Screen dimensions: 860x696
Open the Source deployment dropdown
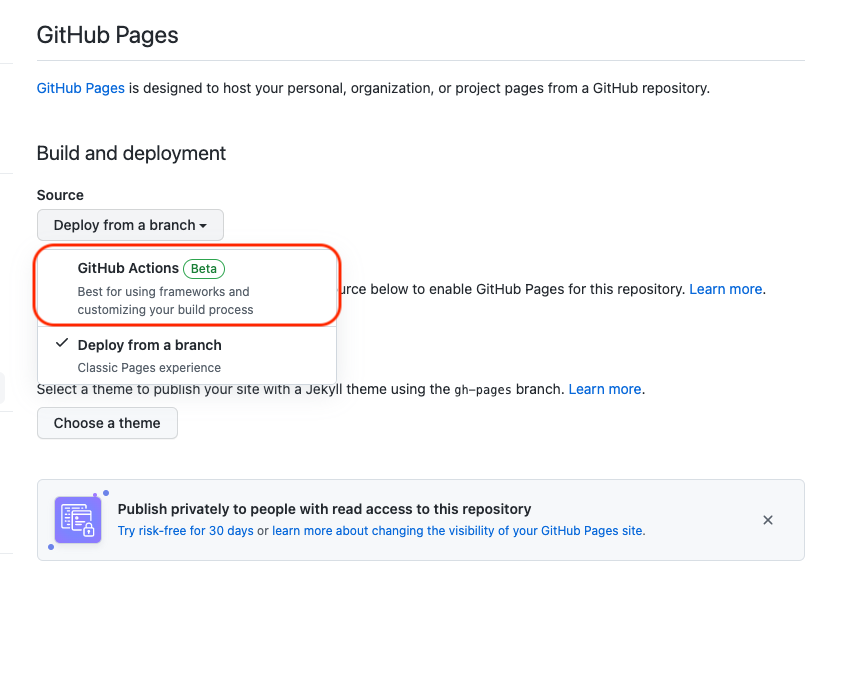coord(130,225)
